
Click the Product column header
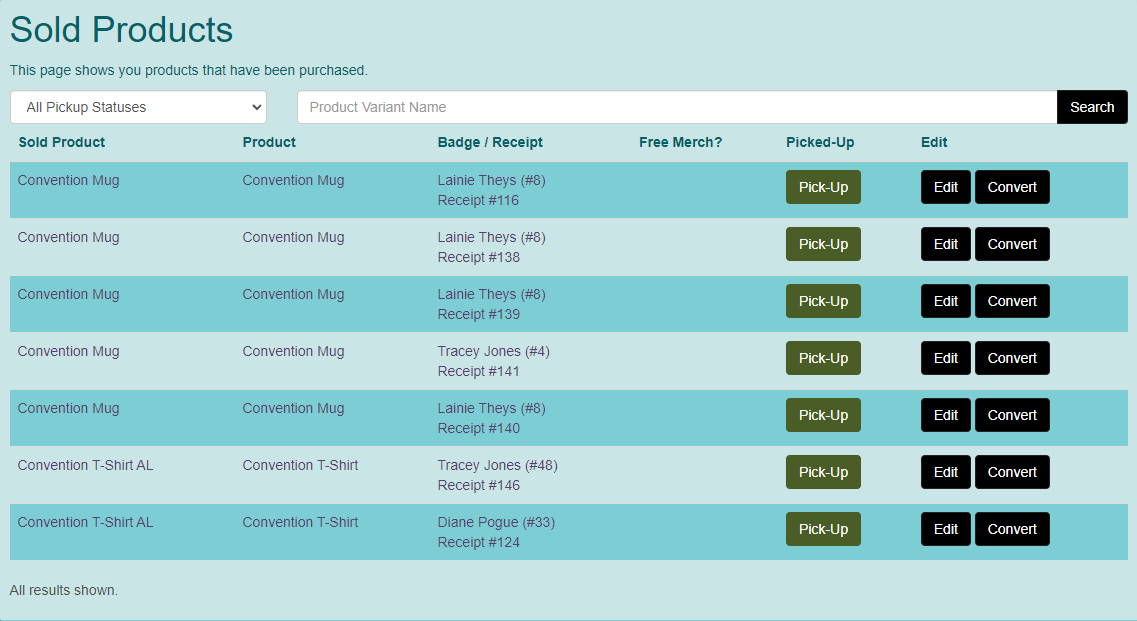[269, 142]
